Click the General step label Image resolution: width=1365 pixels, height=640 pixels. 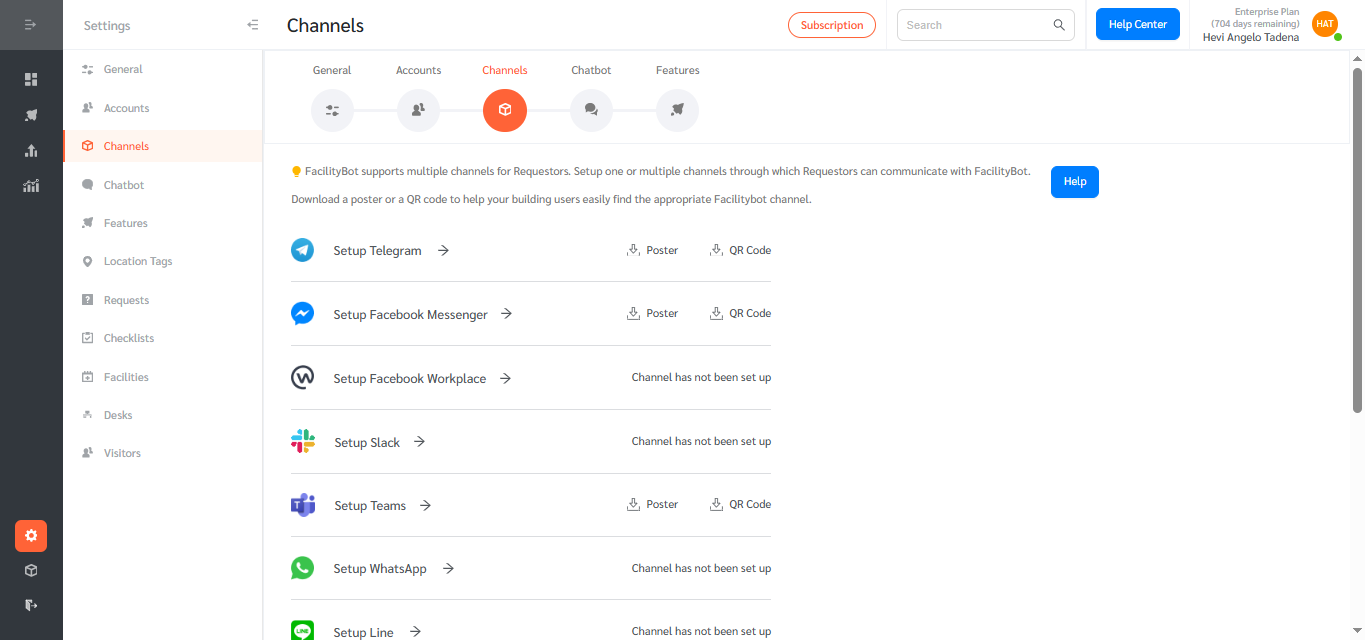[332, 70]
